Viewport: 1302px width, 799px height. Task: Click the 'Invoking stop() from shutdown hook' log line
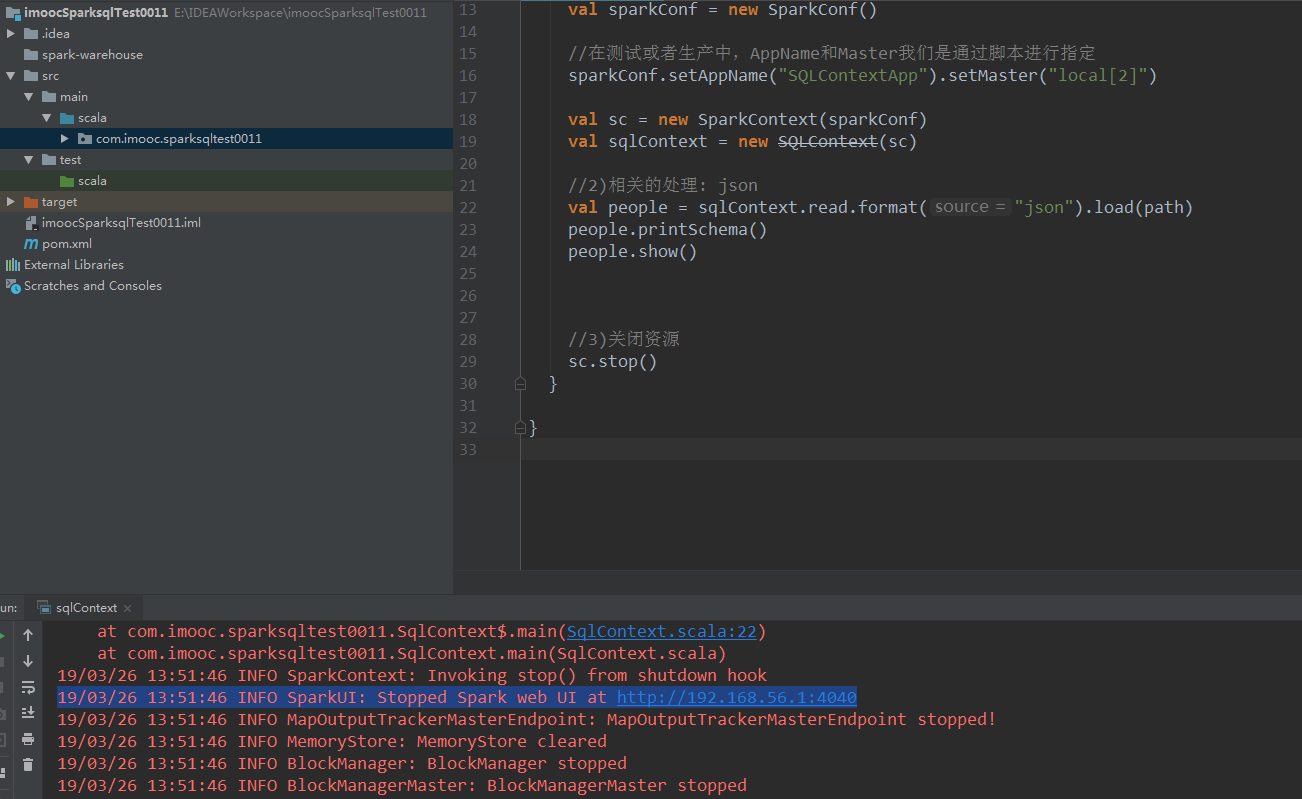pyautogui.click(x=412, y=675)
